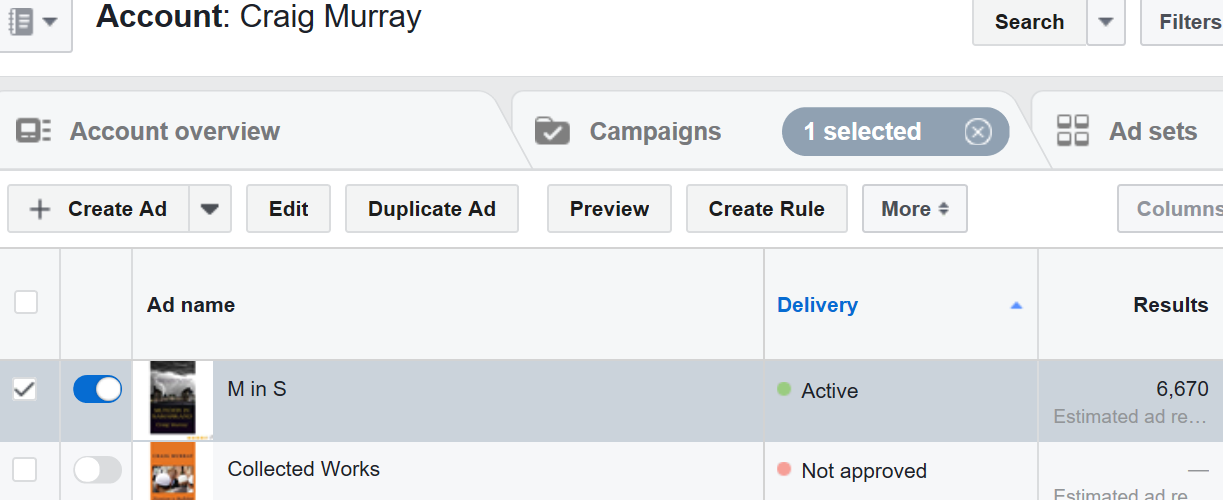The width and height of the screenshot is (1223, 500).
Task: Turn off the M in S ad toggle
Action: click(x=98, y=389)
